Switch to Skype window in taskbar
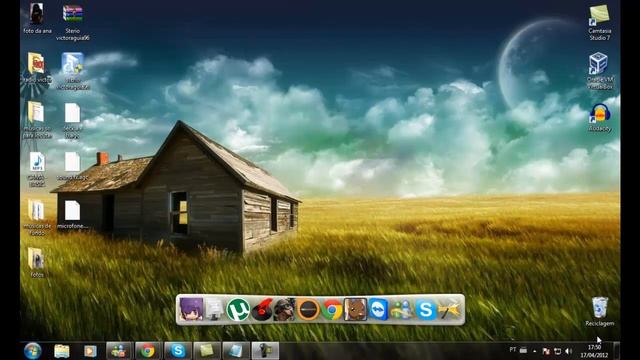This screenshot has width=640, height=360. tap(178, 351)
